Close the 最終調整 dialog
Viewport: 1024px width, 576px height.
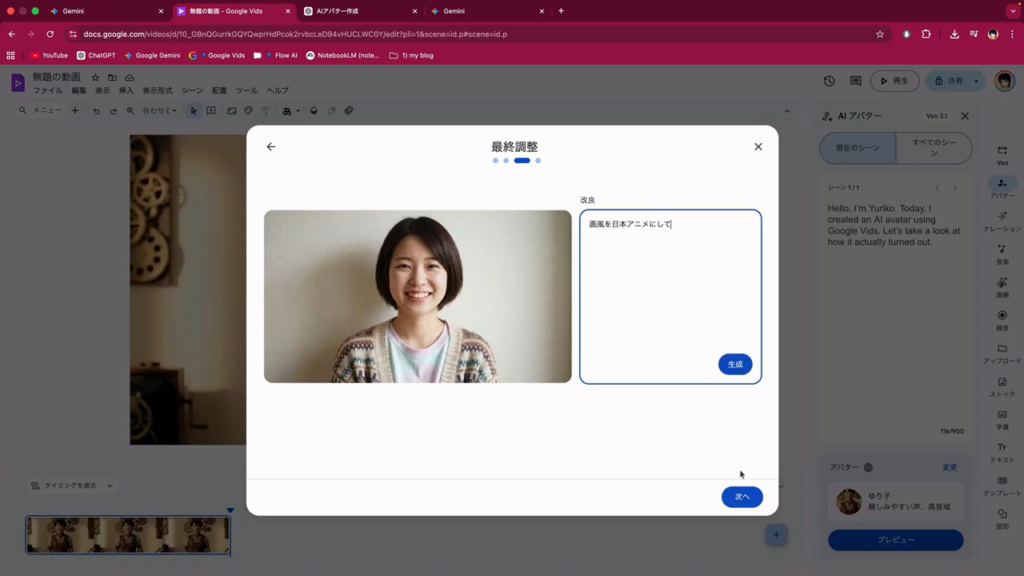point(758,147)
